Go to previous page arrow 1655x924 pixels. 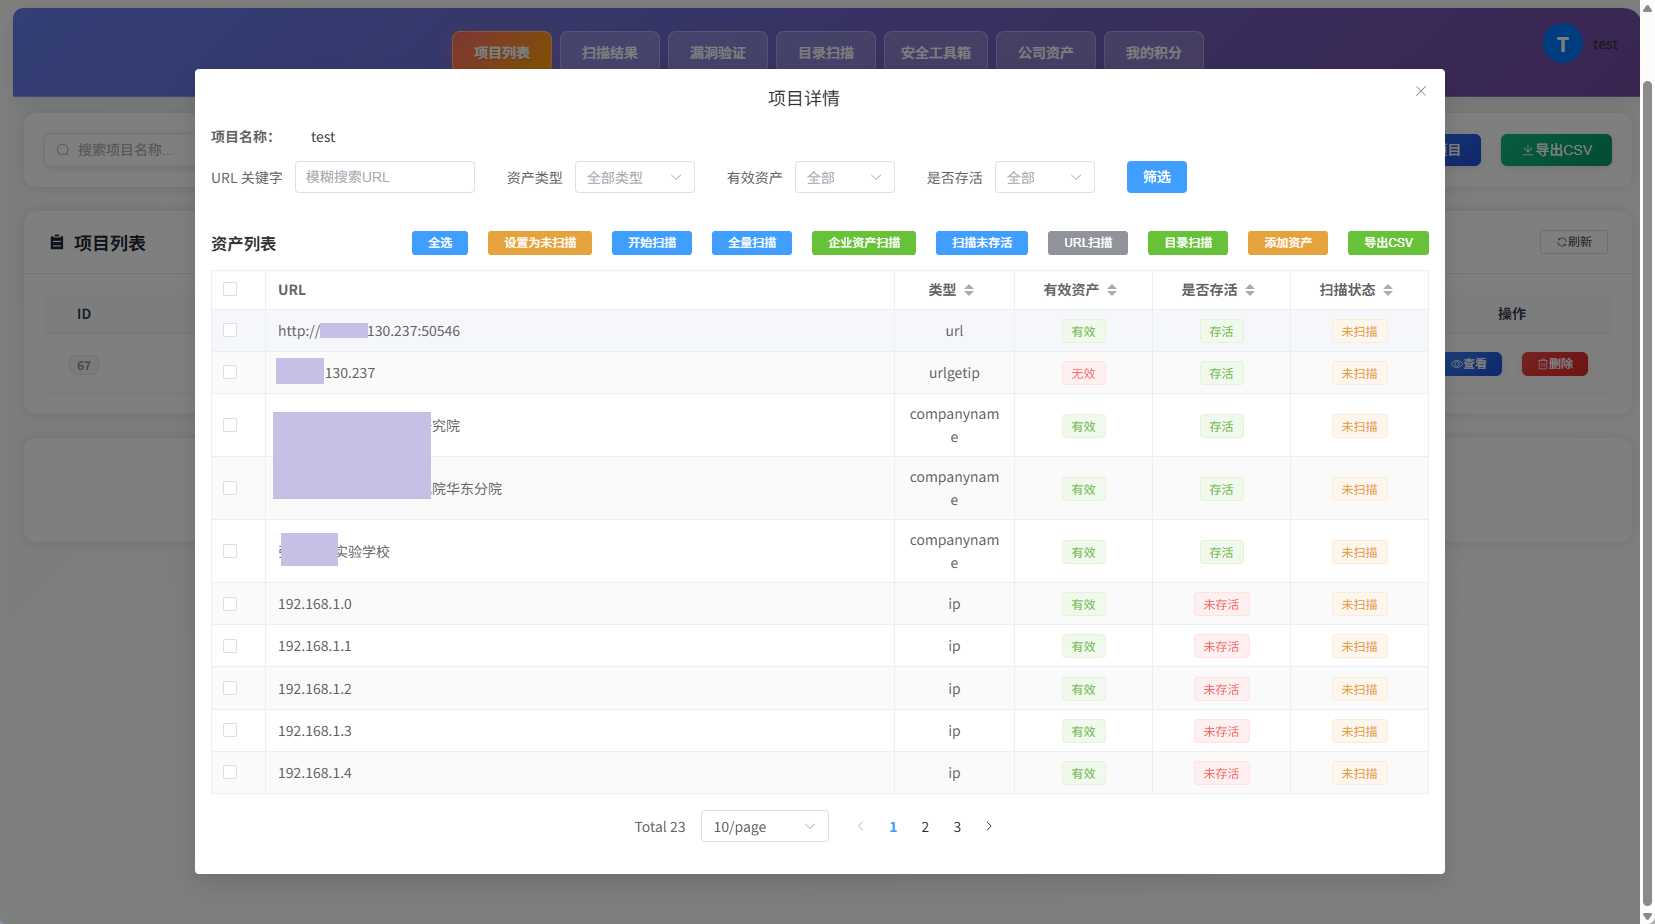tap(860, 826)
